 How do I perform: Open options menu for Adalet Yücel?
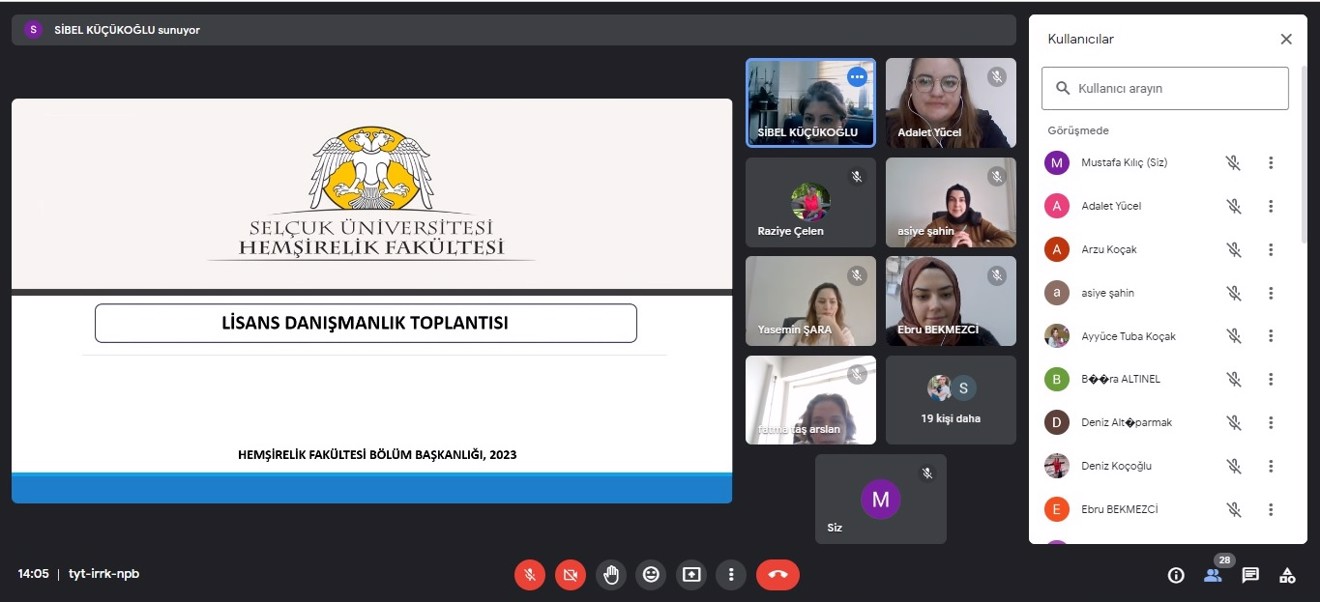[1271, 206]
